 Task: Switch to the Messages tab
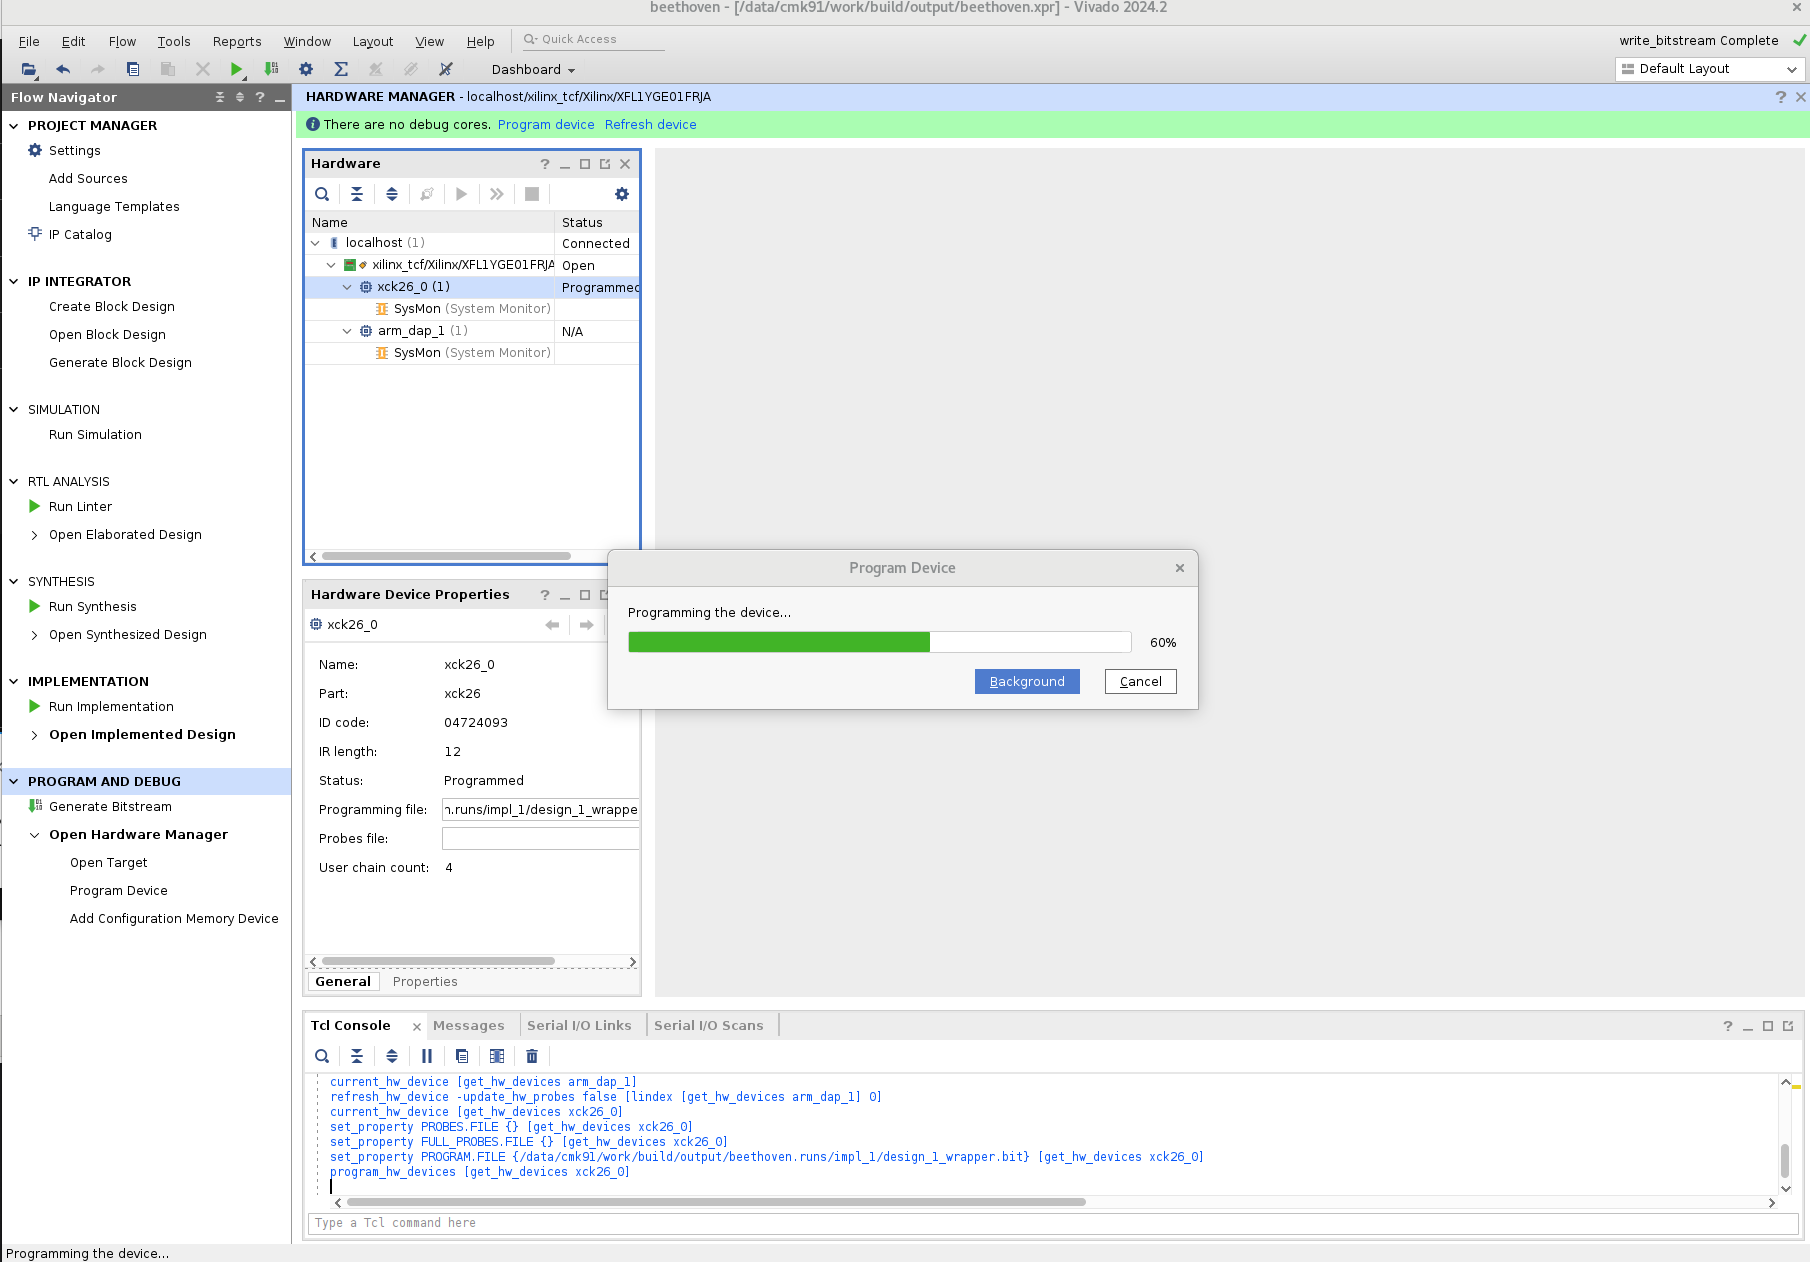469,1025
